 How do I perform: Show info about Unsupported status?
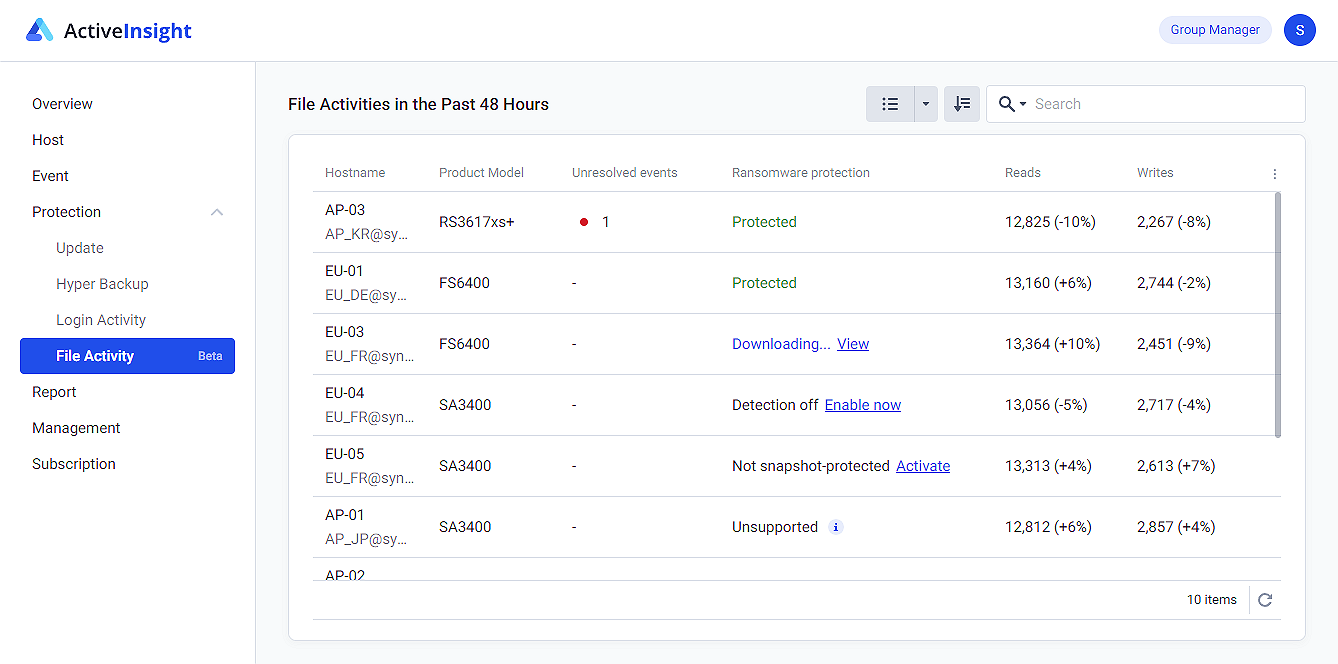tap(836, 527)
